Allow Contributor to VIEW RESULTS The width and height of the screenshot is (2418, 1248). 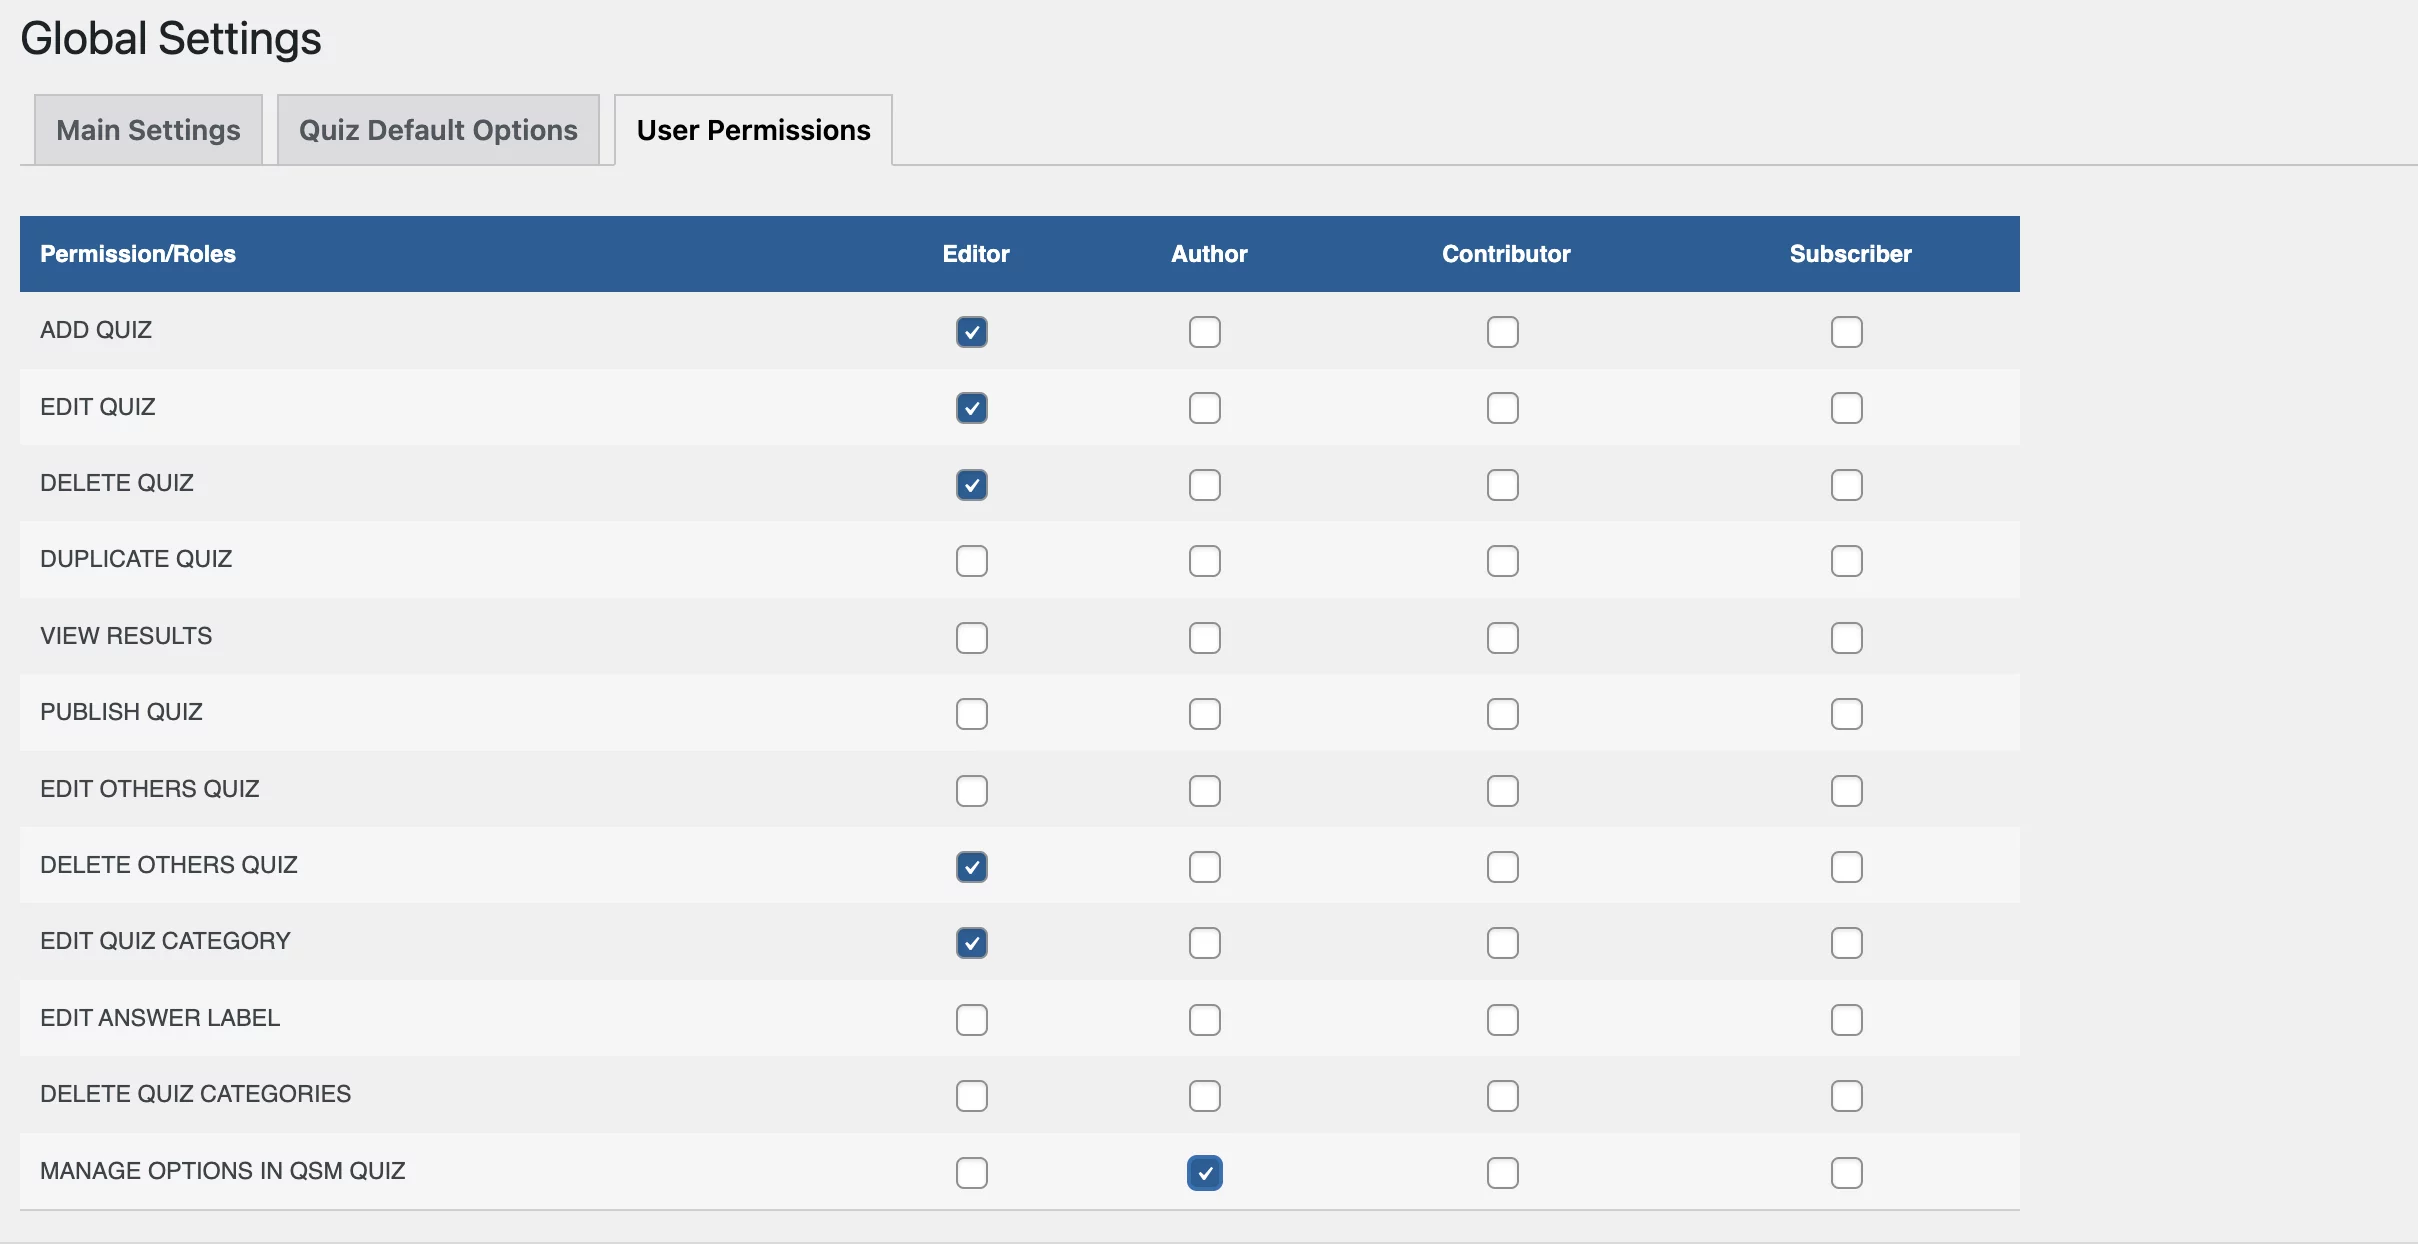pyautogui.click(x=1503, y=638)
